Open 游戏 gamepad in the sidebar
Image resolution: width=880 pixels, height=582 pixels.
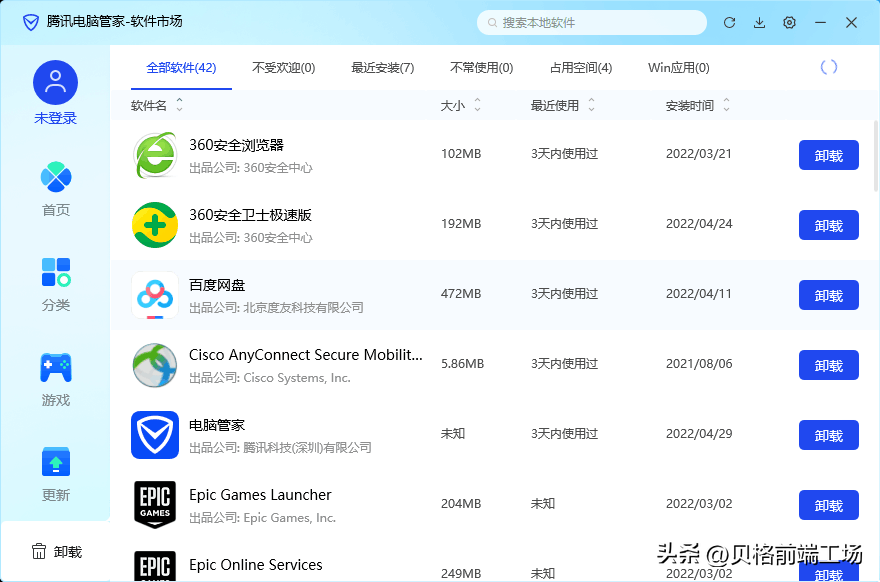(56, 379)
